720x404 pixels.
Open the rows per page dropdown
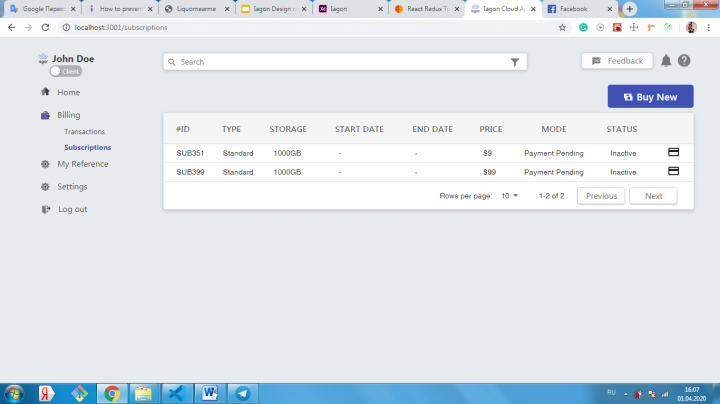click(509, 196)
